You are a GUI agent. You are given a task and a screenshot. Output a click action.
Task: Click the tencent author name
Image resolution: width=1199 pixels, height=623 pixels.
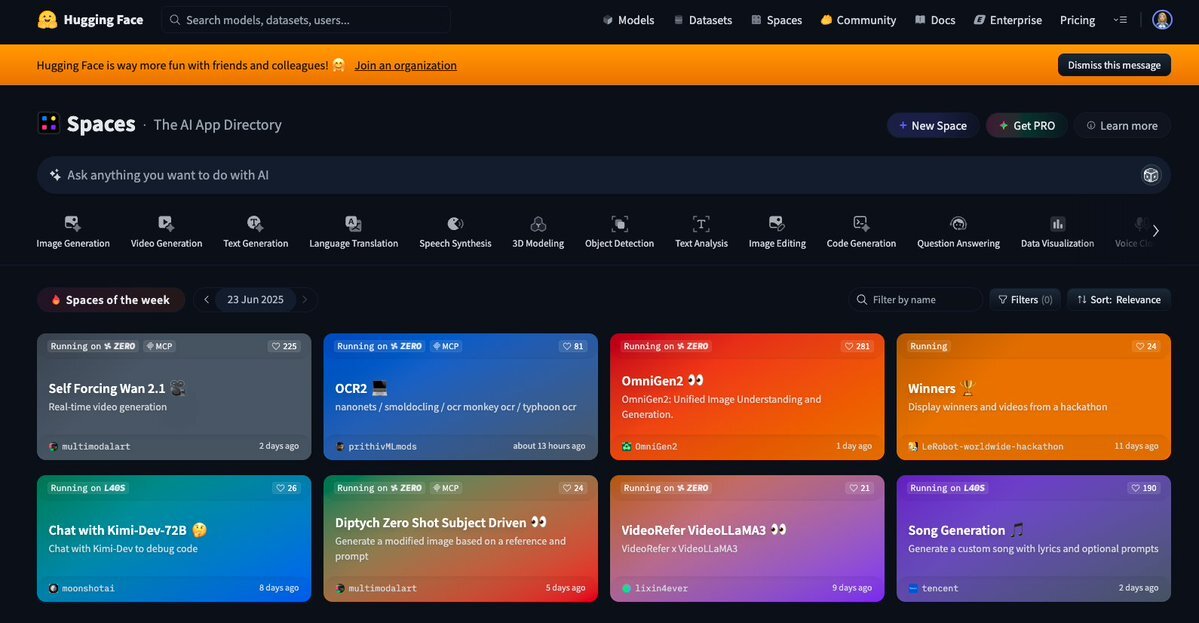coord(940,589)
